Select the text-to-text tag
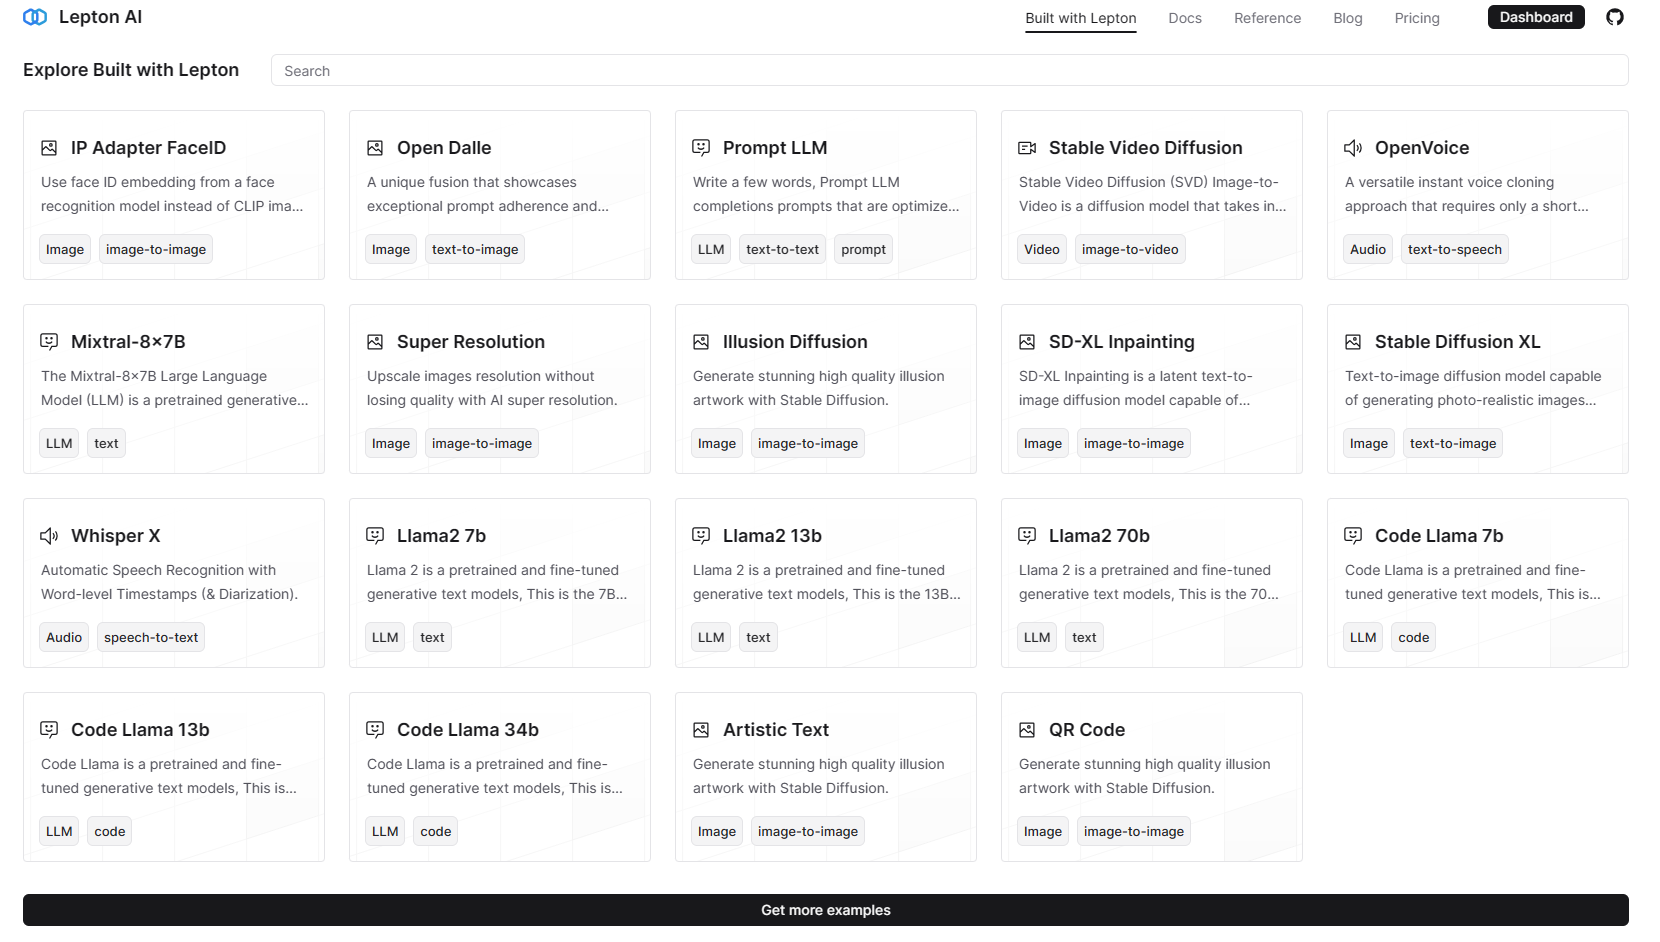The width and height of the screenshot is (1660, 942). click(x=783, y=249)
